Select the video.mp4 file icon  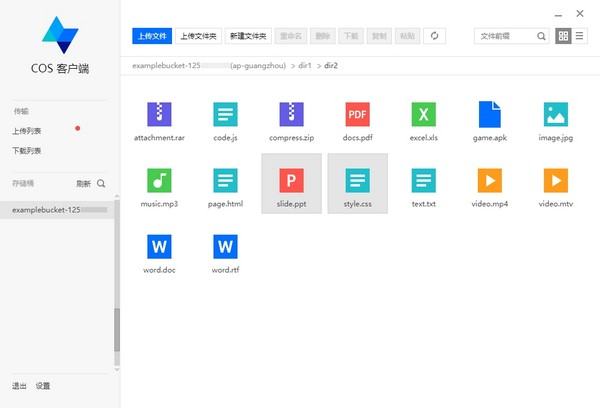click(x=490, y=180)
